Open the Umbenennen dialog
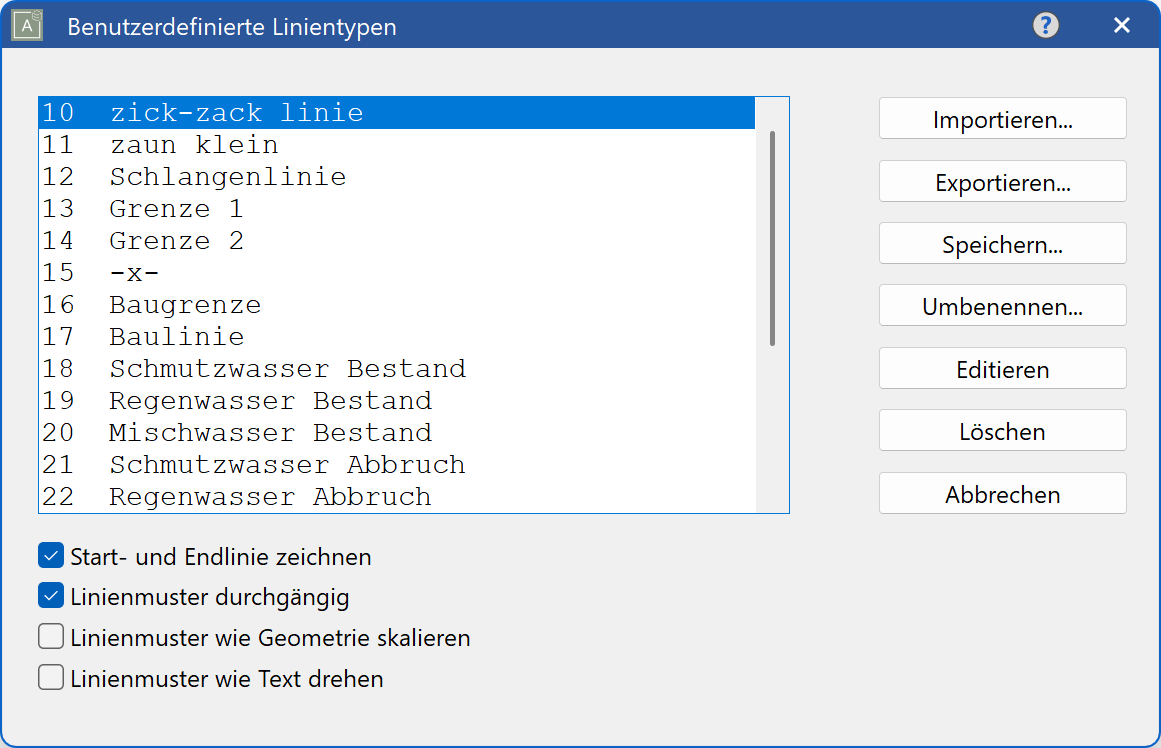This screenshot has height=748, width=1161. (x=1002, y=305)
